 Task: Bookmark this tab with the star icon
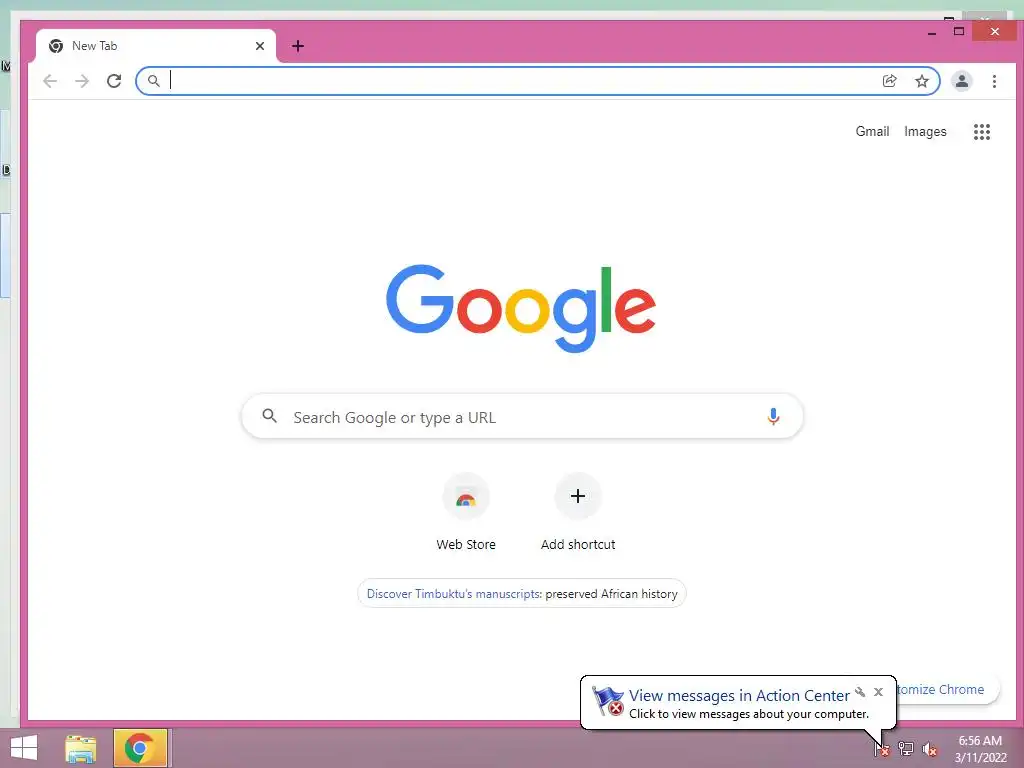[x=921, y=81]
